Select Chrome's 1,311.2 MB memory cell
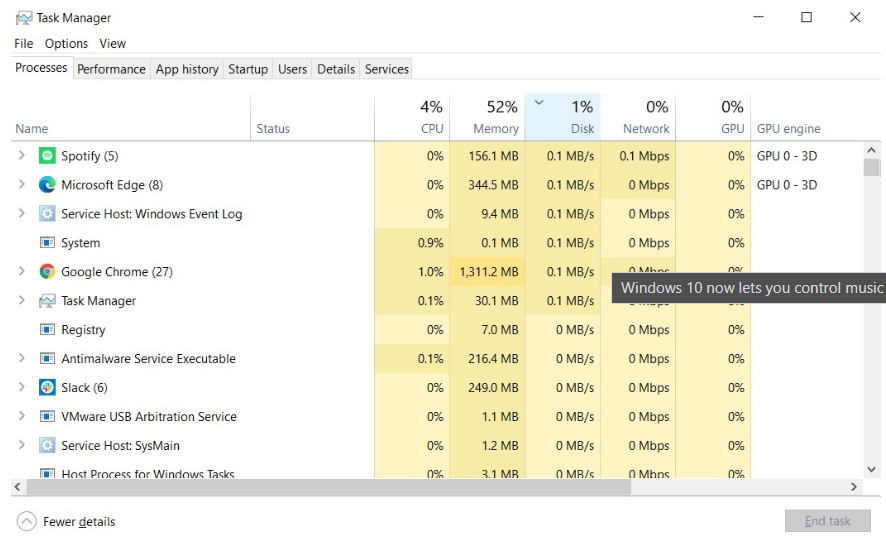886x537 pixels. pos(487,271)
